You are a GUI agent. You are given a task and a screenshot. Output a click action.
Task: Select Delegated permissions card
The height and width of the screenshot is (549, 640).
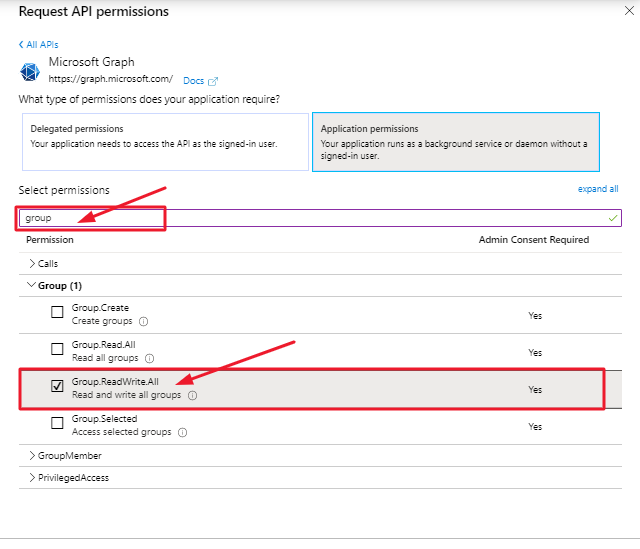165,142
